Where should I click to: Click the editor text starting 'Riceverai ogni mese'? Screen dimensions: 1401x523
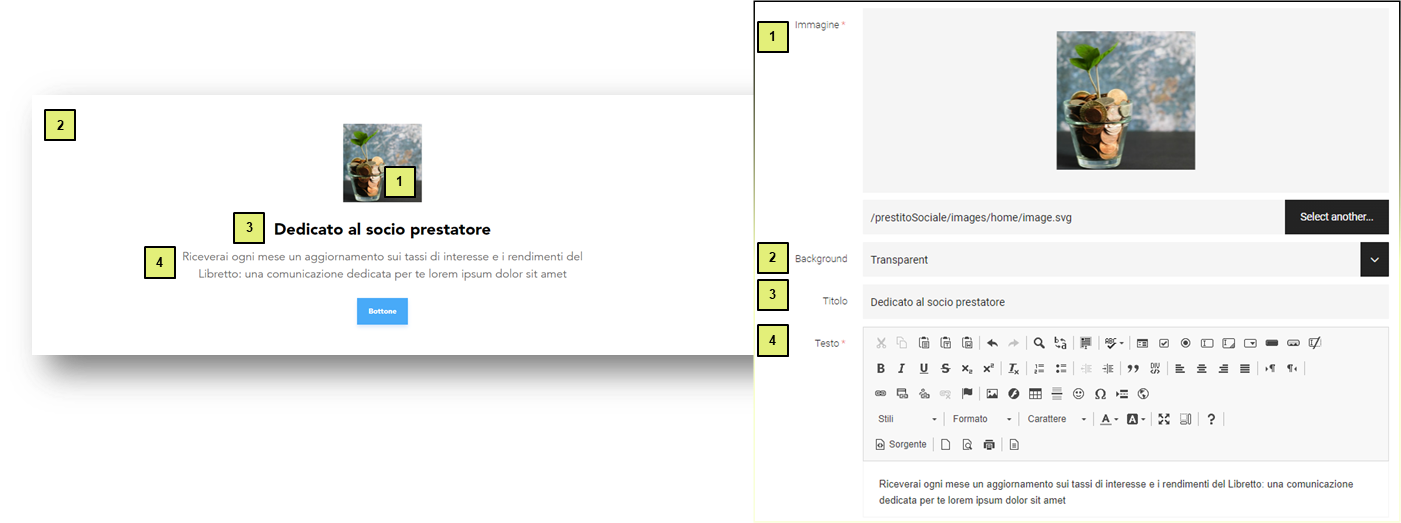(x=1116, y=491)
